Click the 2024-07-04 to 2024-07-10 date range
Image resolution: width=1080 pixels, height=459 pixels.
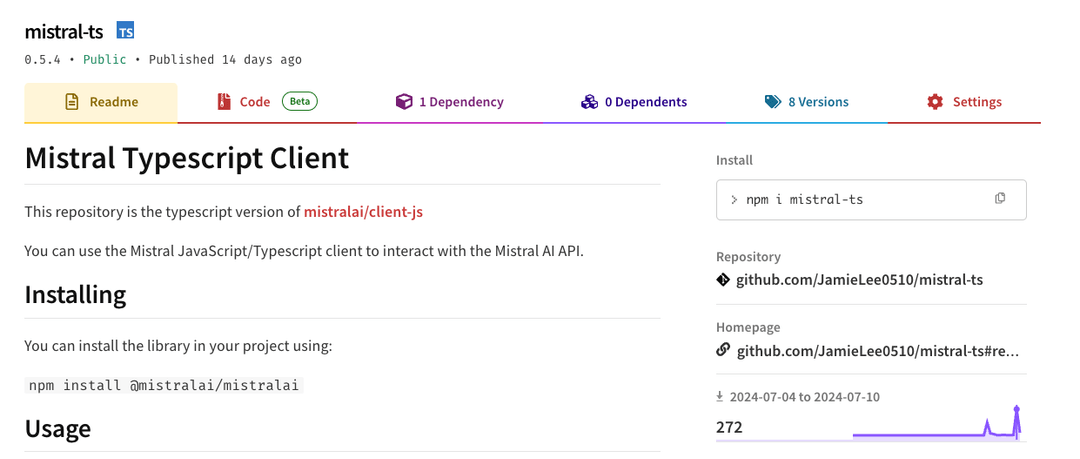pos(804,397)
